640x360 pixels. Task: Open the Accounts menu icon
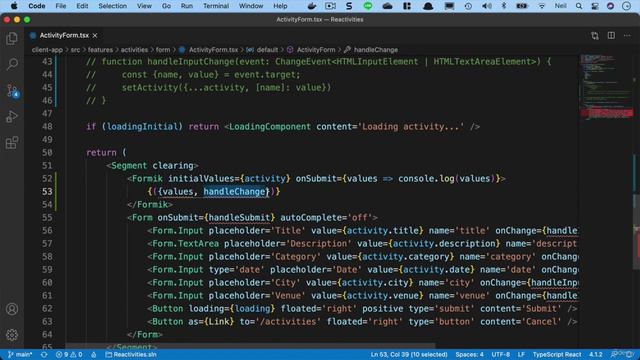click(x=12, y=309)
